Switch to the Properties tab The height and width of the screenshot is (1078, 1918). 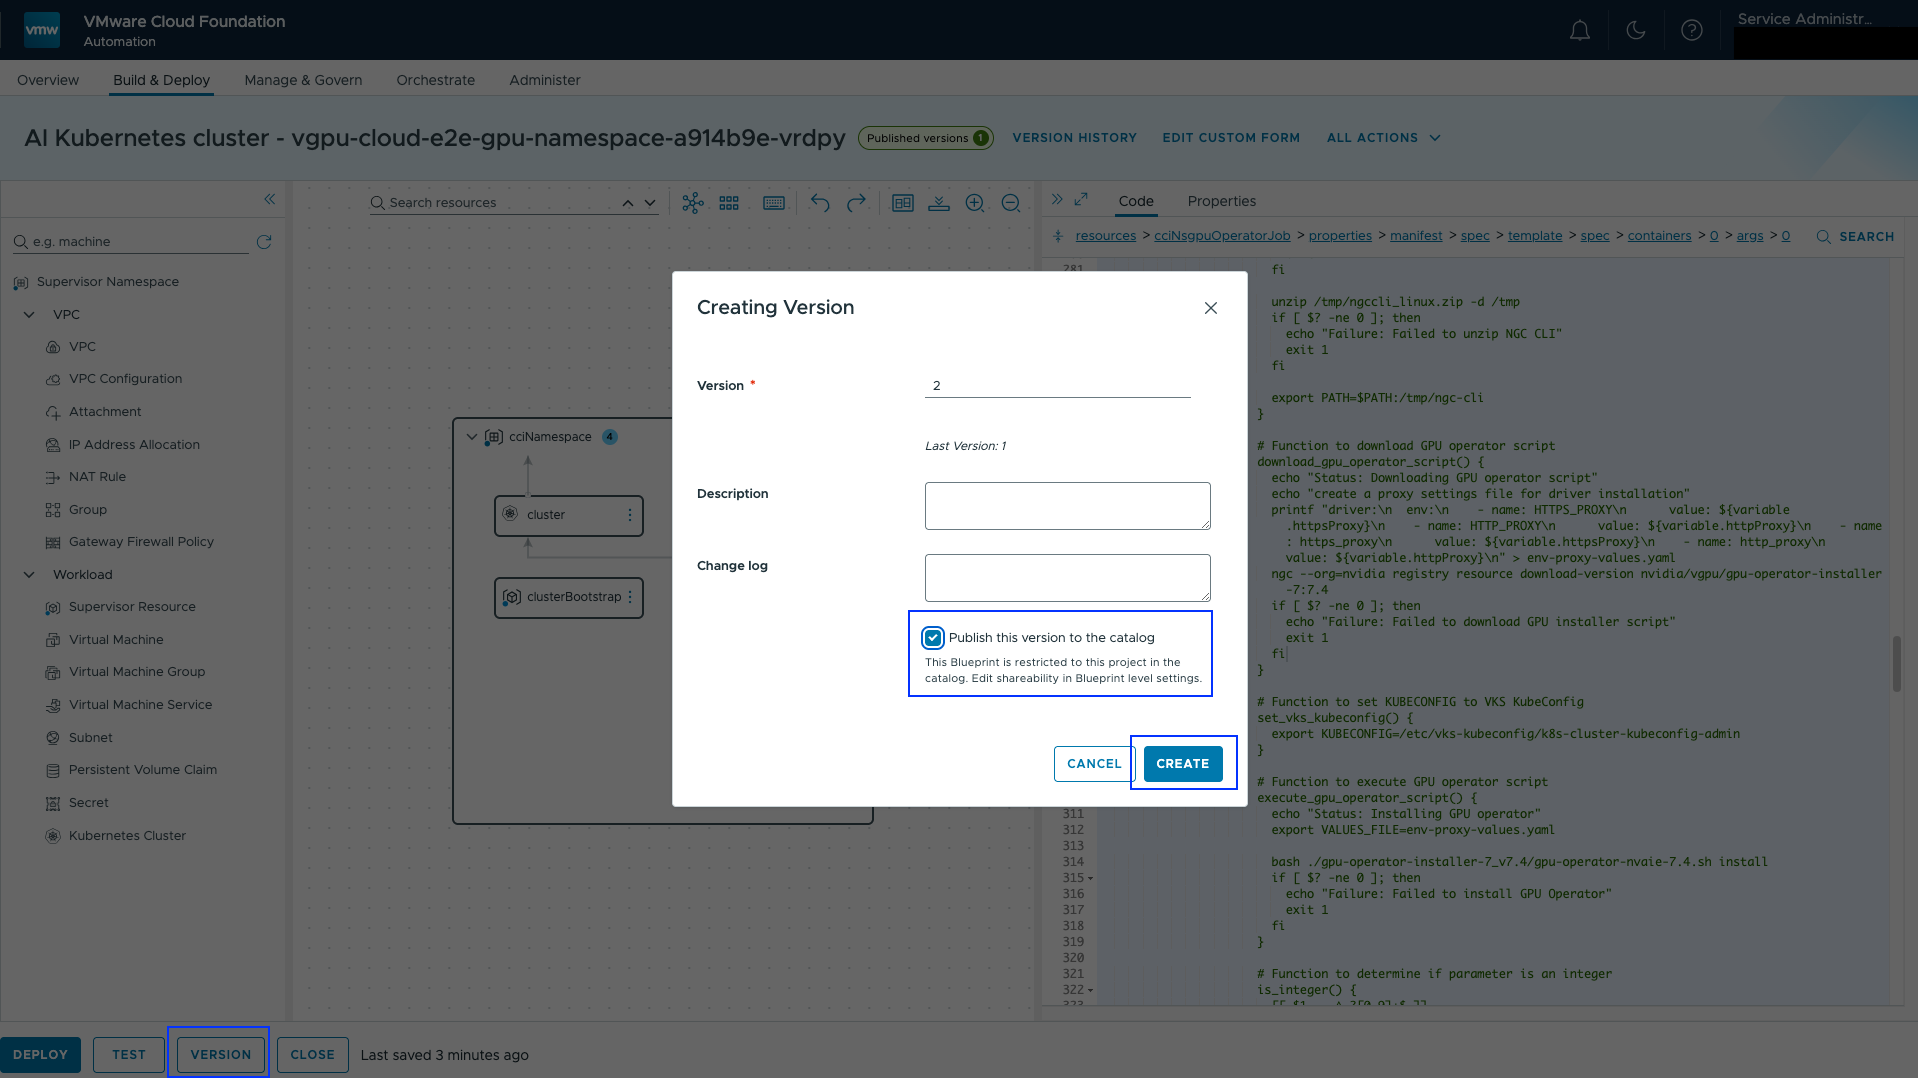pos(1221,201)
